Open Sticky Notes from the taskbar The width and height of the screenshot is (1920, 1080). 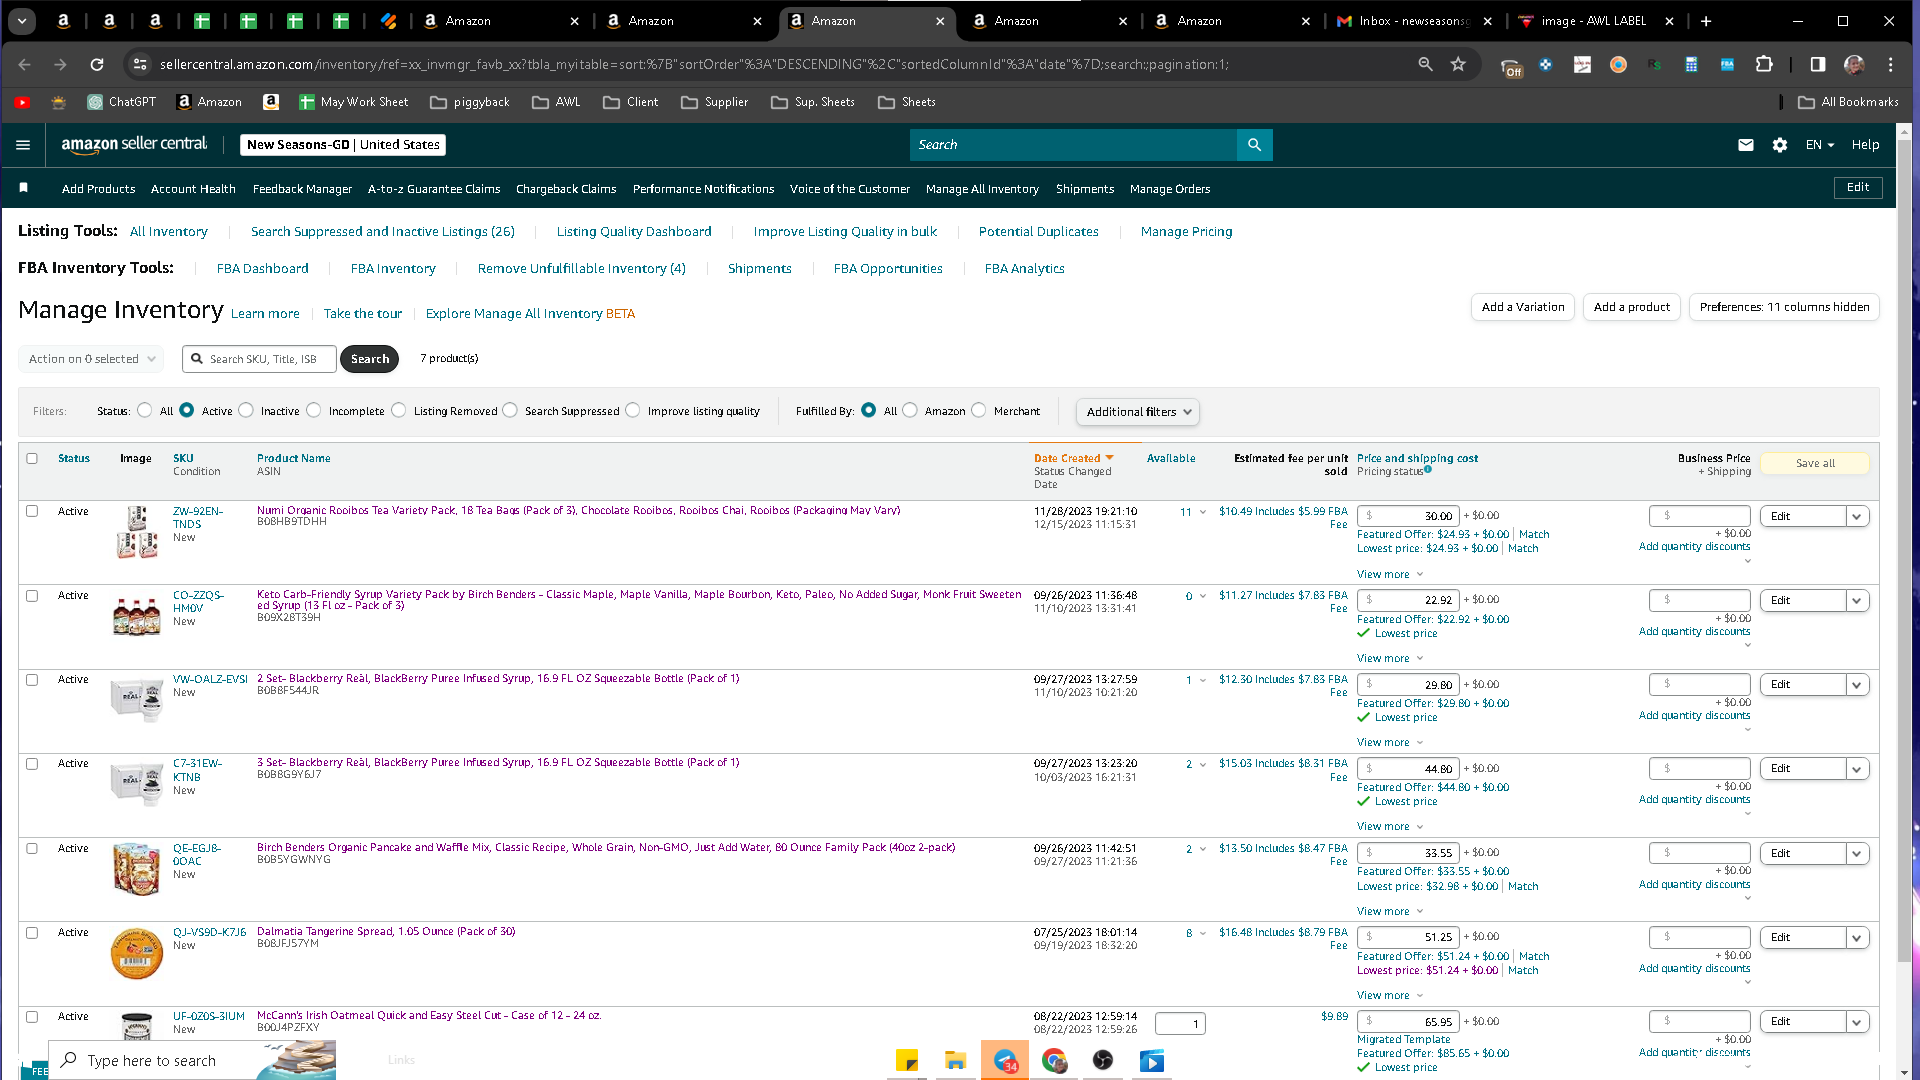tap(907, 1061)
